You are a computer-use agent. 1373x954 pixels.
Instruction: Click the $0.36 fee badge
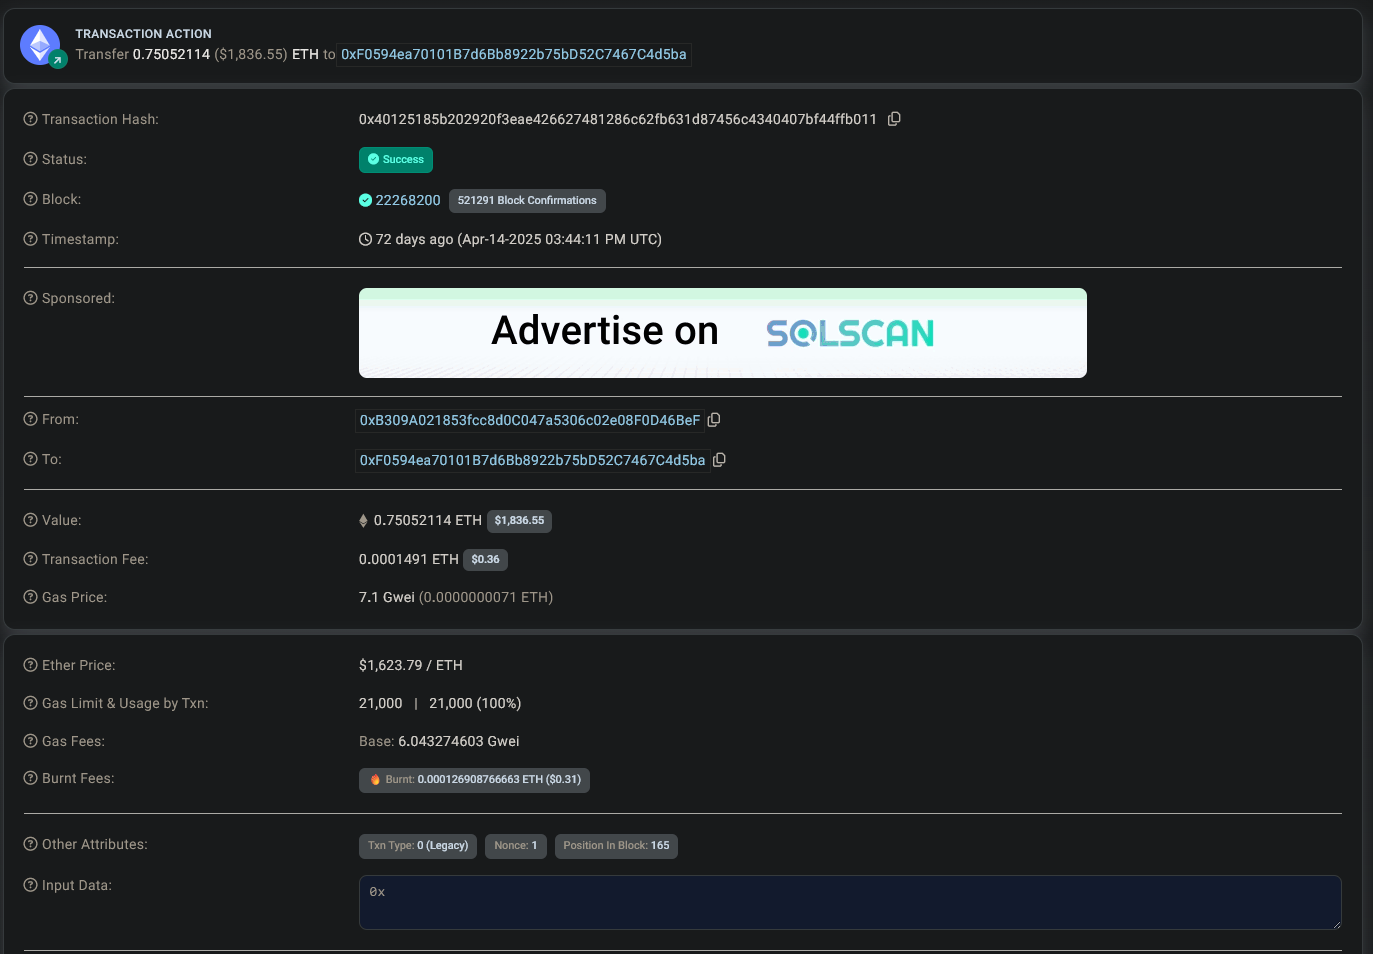click(x=485, y=560)
